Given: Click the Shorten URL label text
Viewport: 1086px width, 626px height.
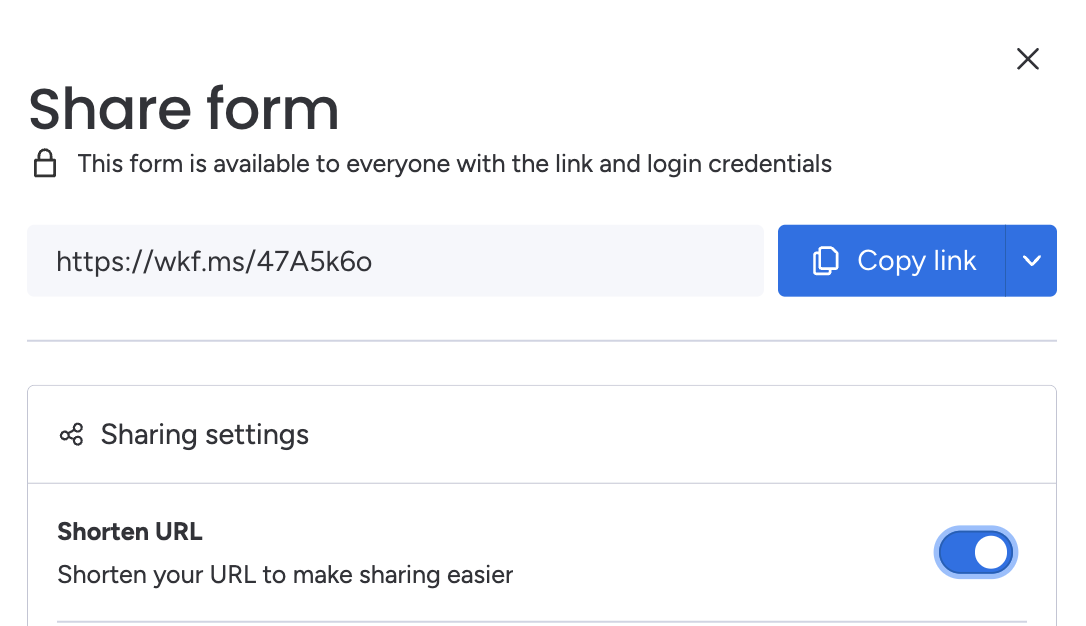Looking at the screenshot, I should click(x=129, y=531).
